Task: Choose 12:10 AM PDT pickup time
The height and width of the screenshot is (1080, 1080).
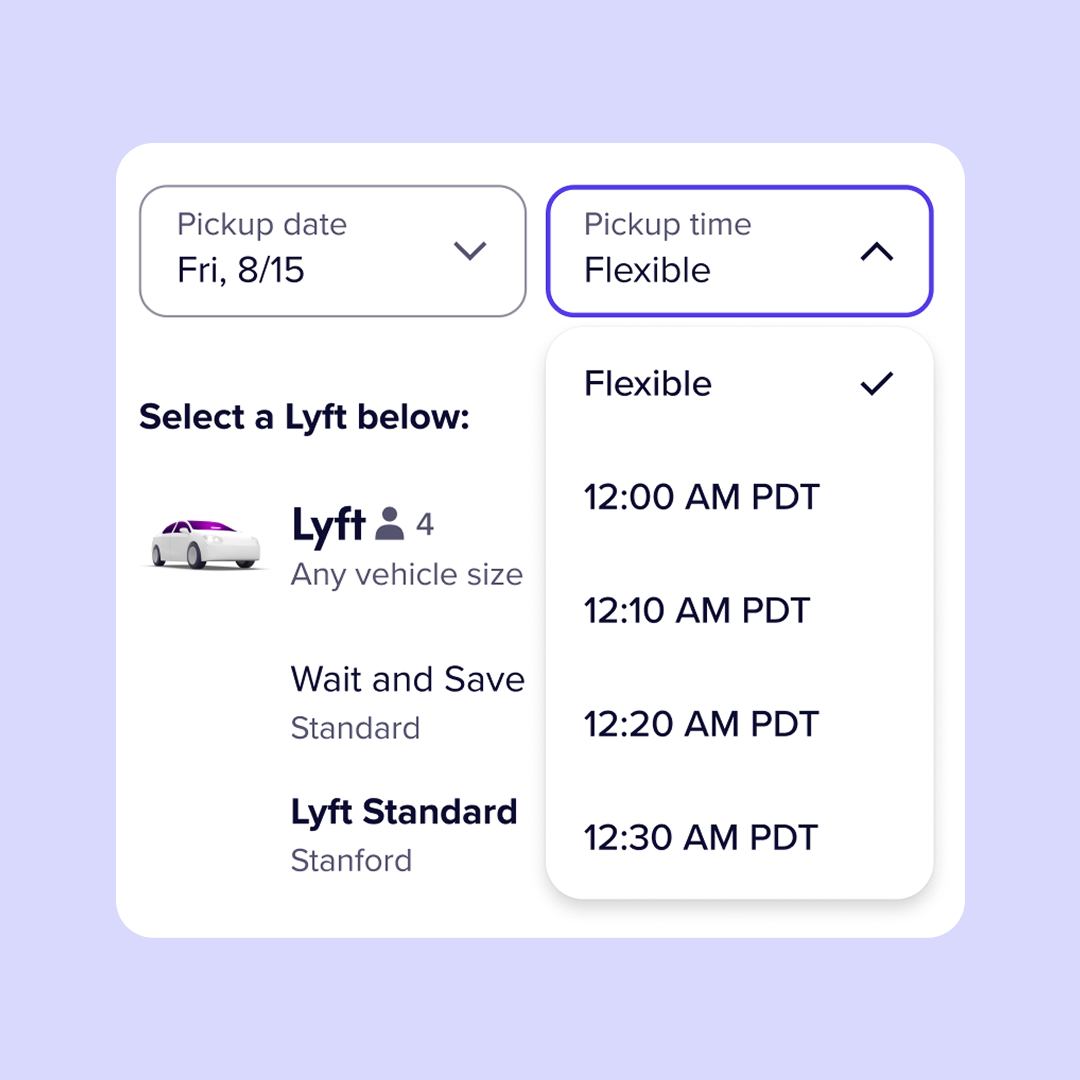Action: point(697,610)
